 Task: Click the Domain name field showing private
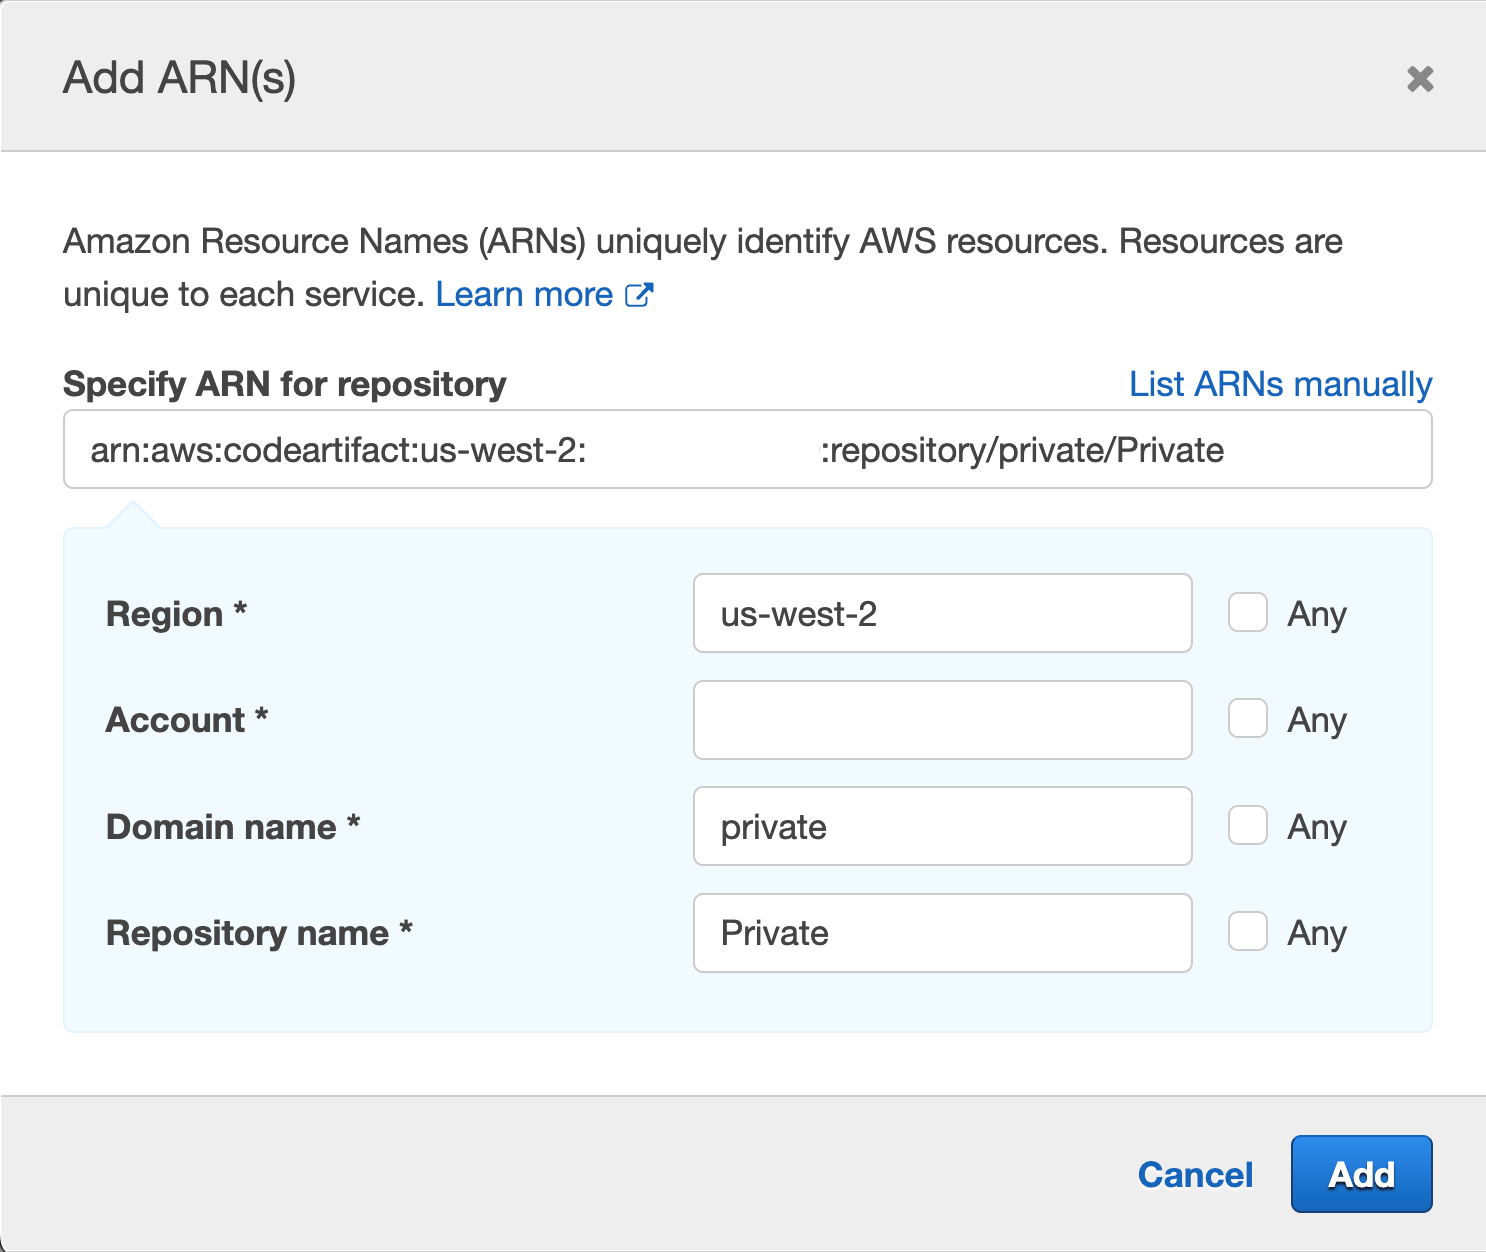click(941, 826)
